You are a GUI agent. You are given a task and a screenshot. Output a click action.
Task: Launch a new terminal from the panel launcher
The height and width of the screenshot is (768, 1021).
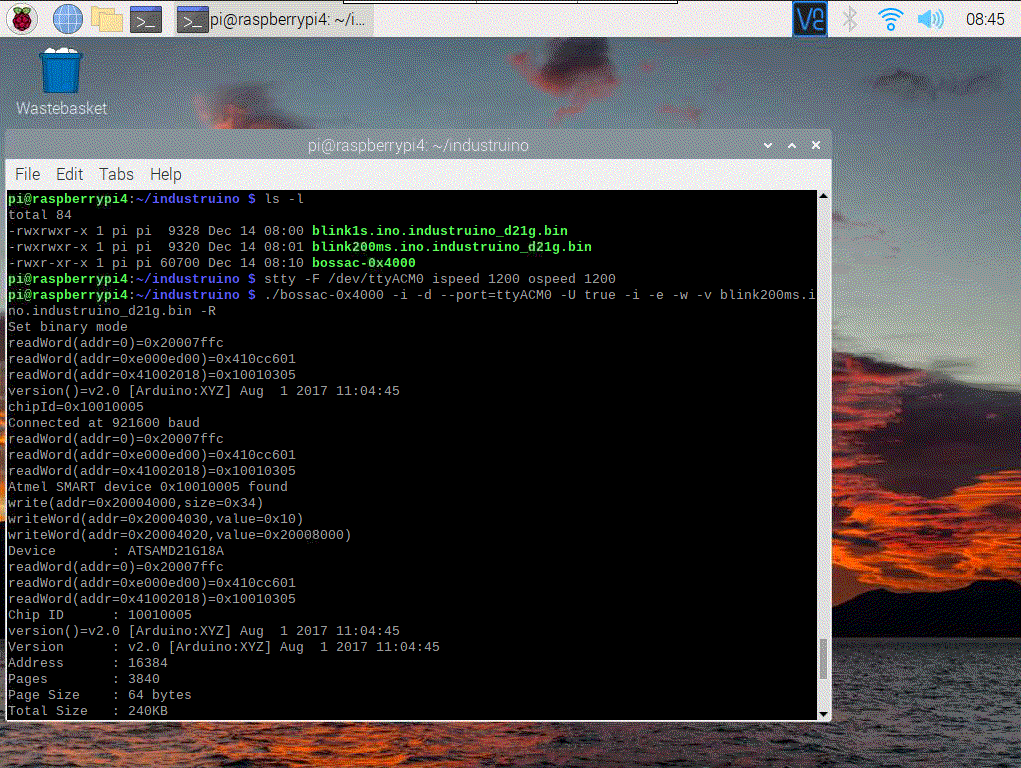[x=147, y=18]
